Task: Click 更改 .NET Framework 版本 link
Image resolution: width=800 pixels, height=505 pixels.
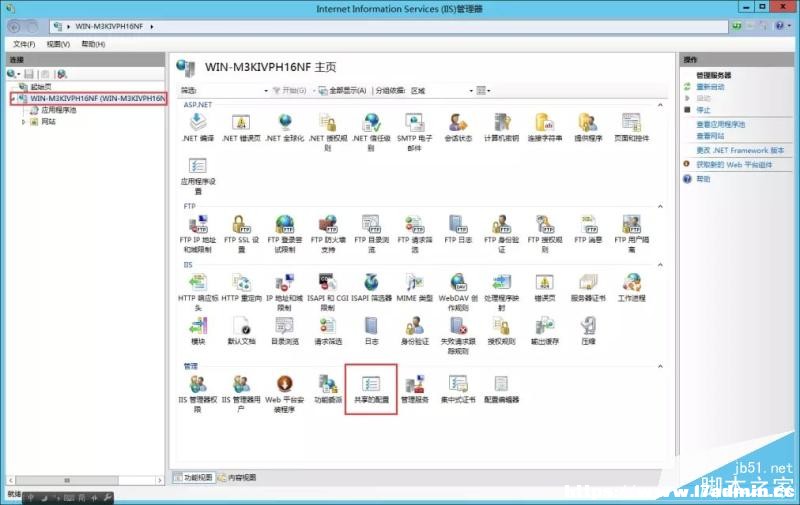Action: pyautogui.click(x=740, y=150)
